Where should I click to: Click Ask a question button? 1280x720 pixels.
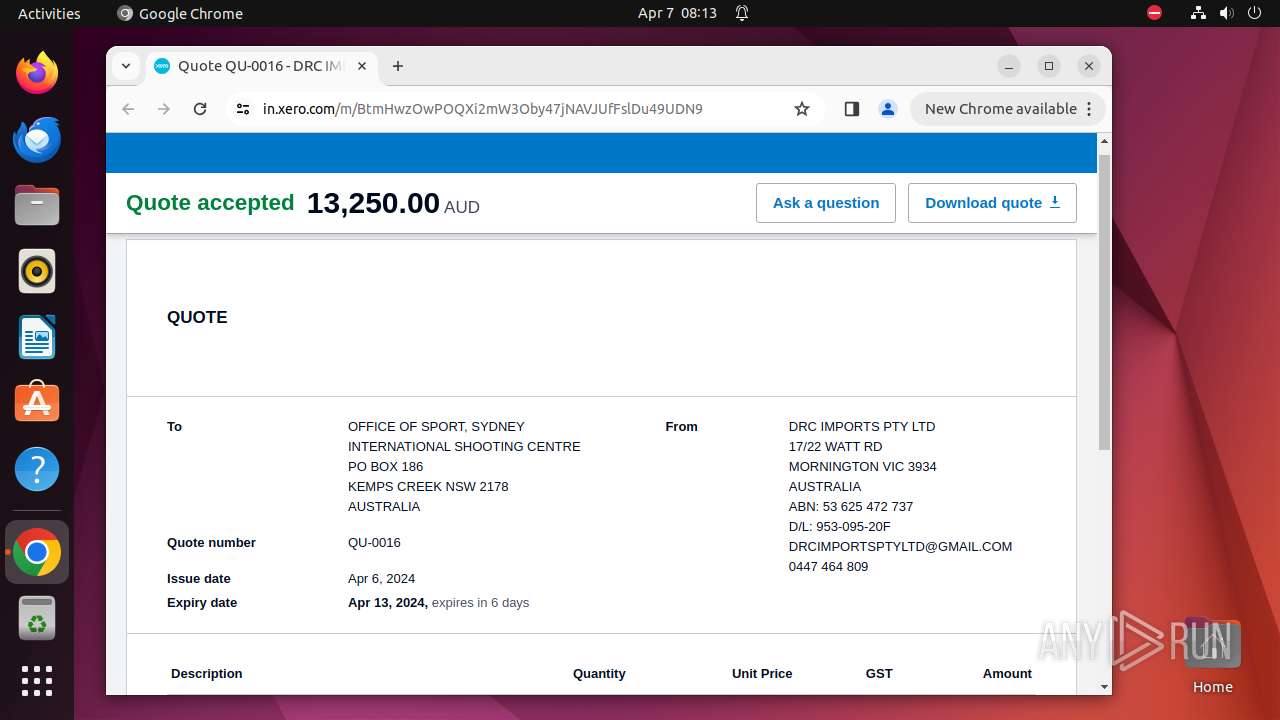click(x=826, y=203)
